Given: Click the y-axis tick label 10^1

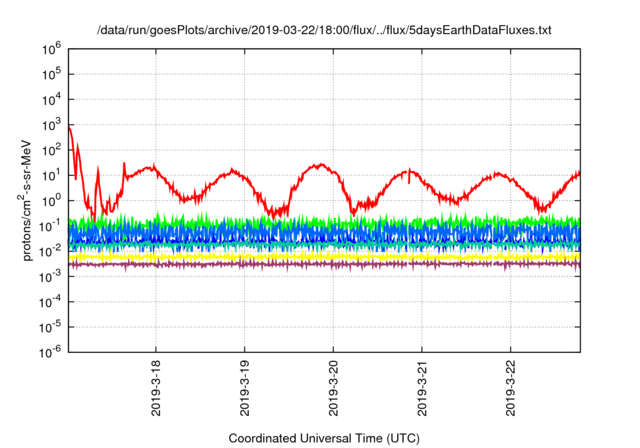Looking at the screenshot, I should tap(51, 175).
